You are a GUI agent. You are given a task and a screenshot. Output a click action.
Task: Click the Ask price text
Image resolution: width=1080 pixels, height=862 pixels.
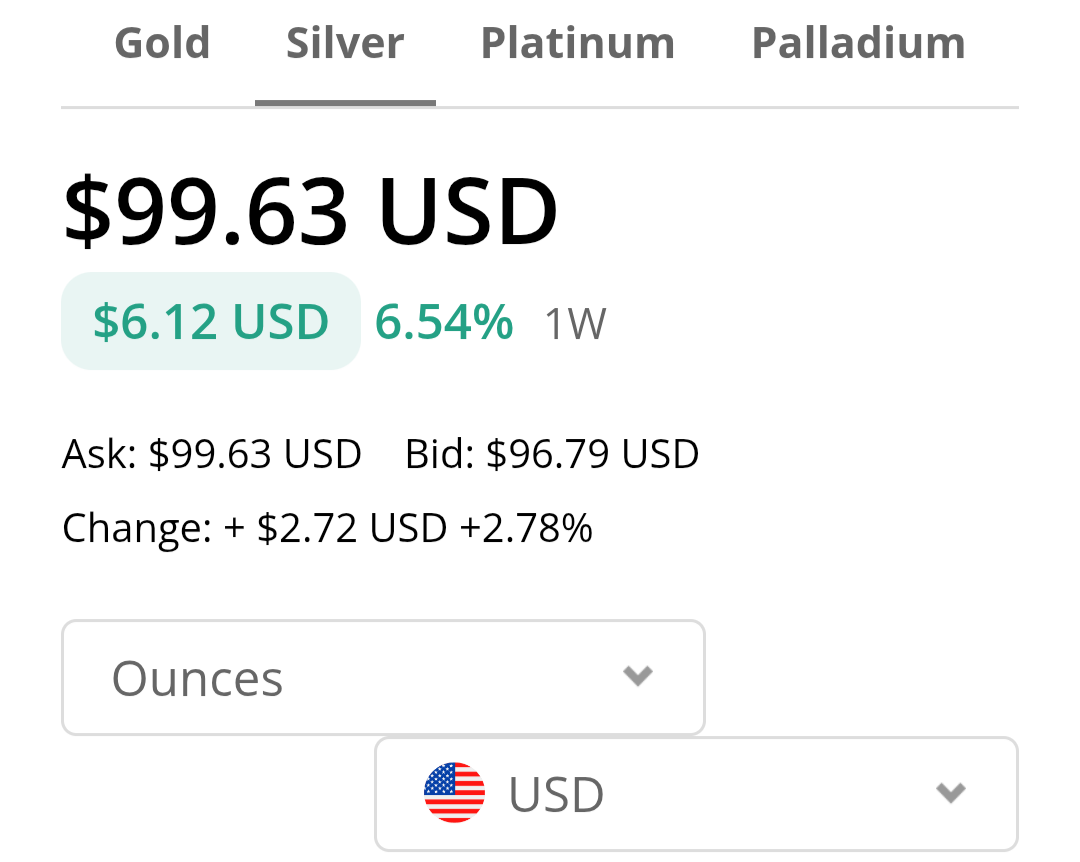pyautogui.click(x=211, y=455)
